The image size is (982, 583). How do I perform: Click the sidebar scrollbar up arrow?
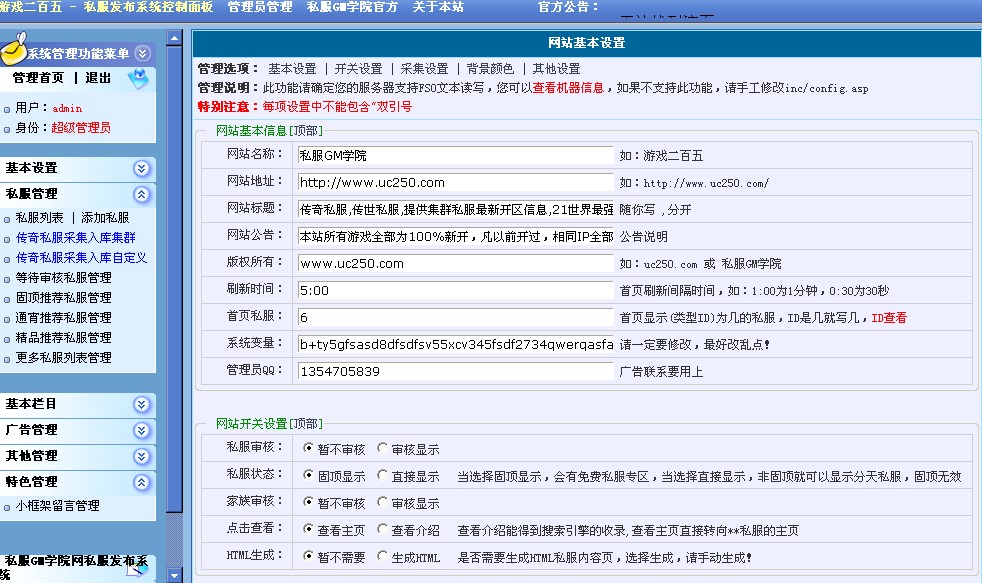(173, 37)
